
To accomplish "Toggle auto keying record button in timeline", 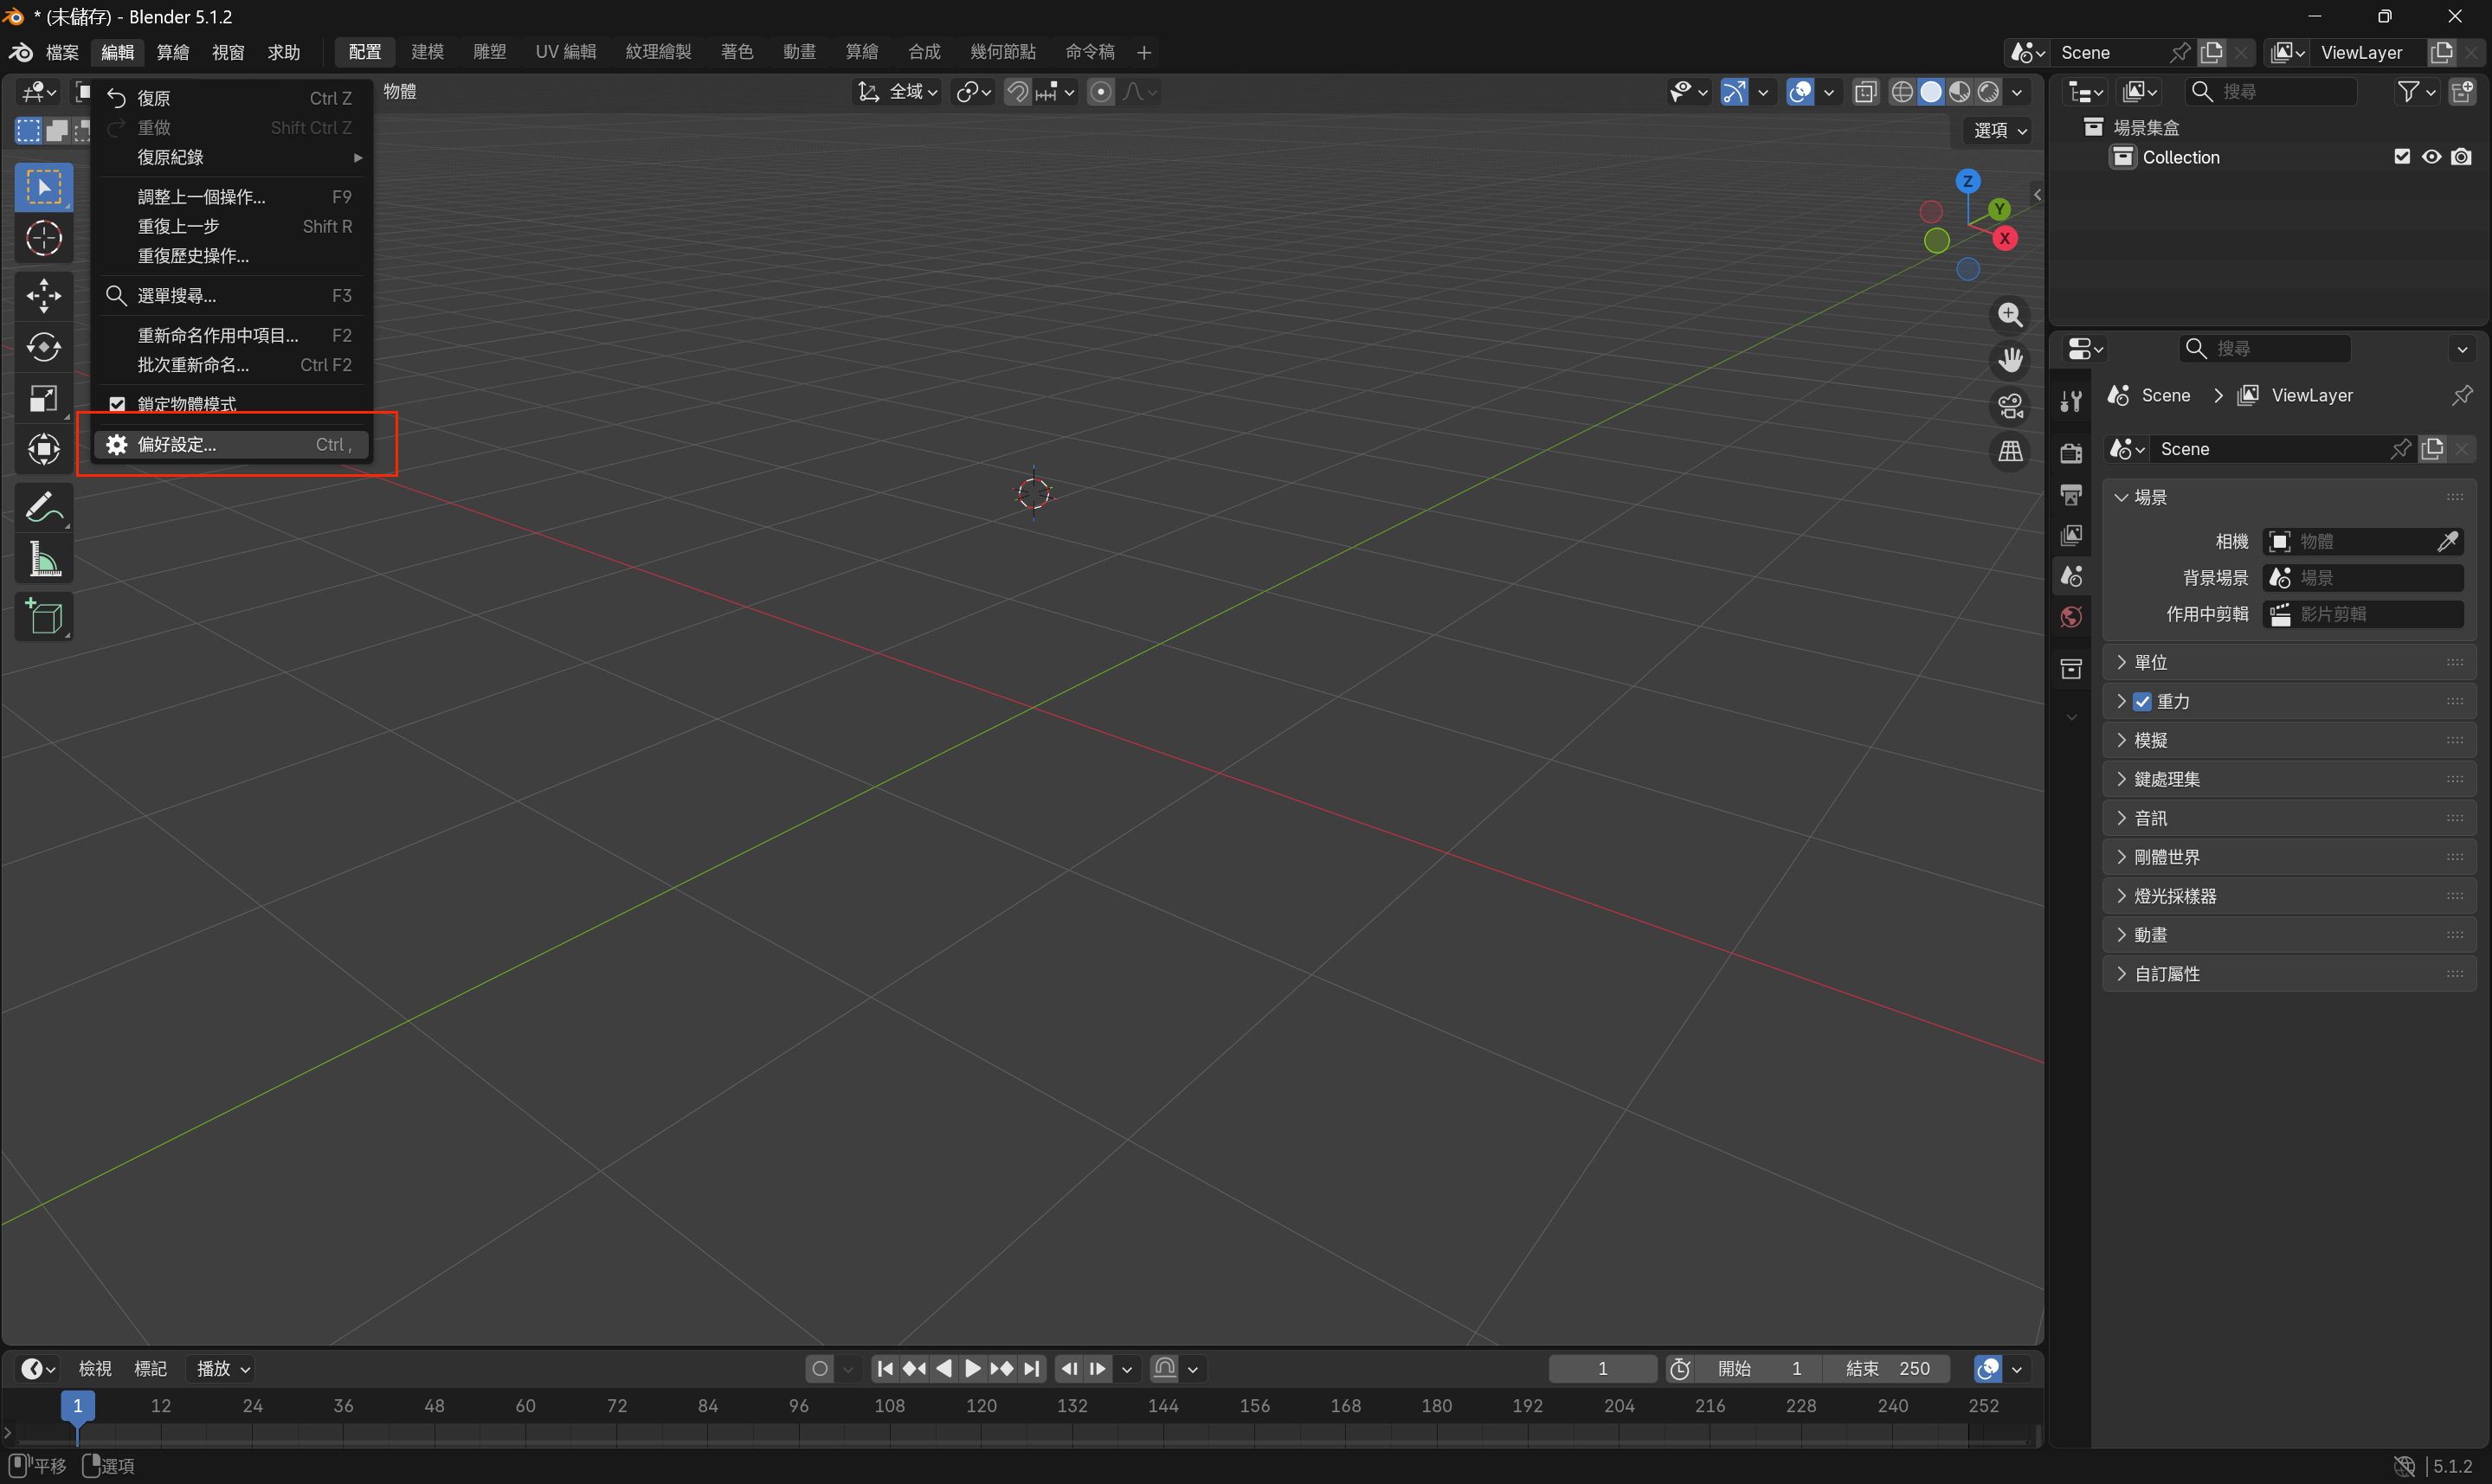I will click(820, 1368).
